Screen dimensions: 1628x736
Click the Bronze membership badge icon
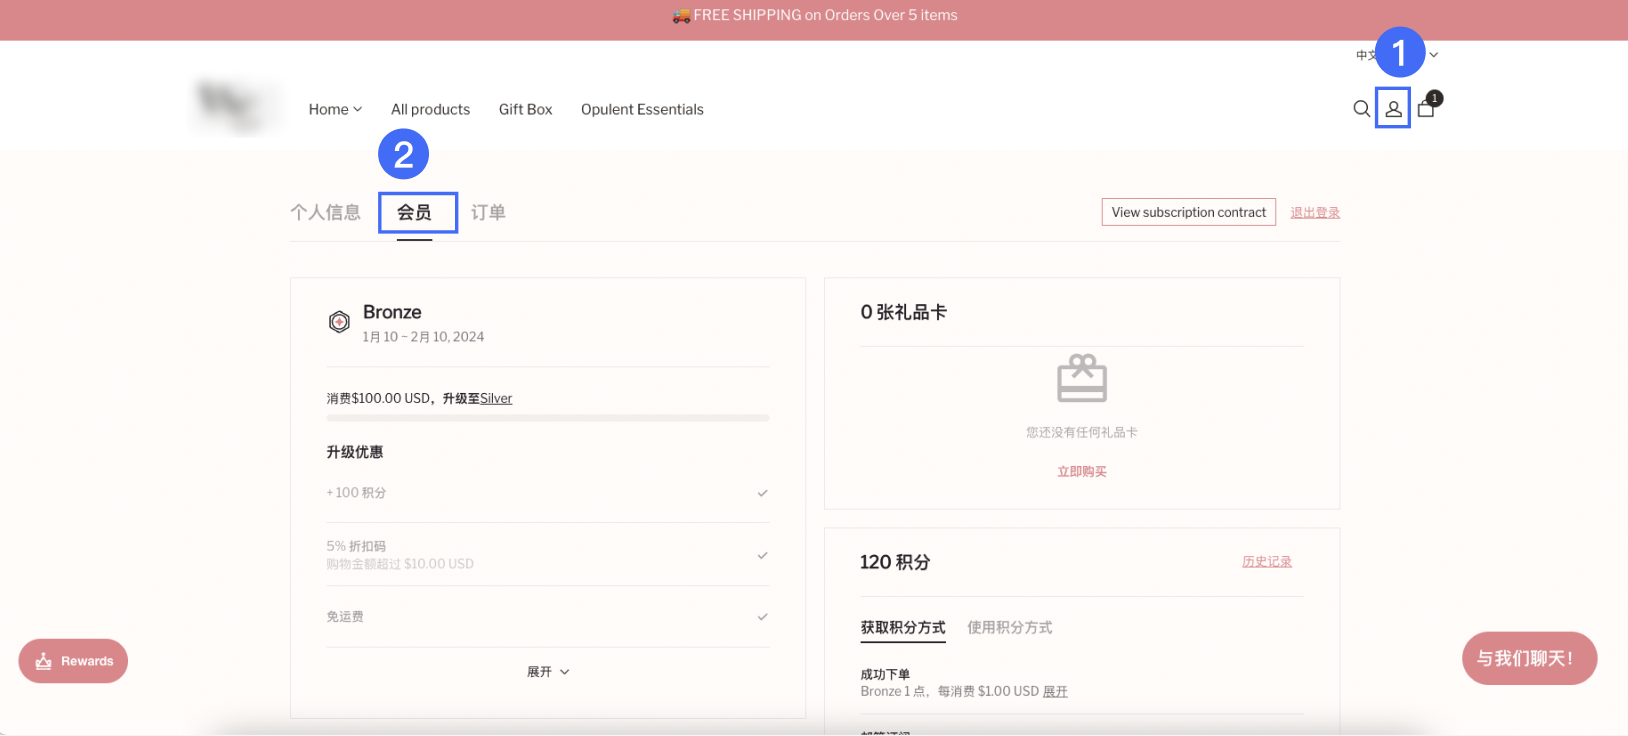click(339, 321)
